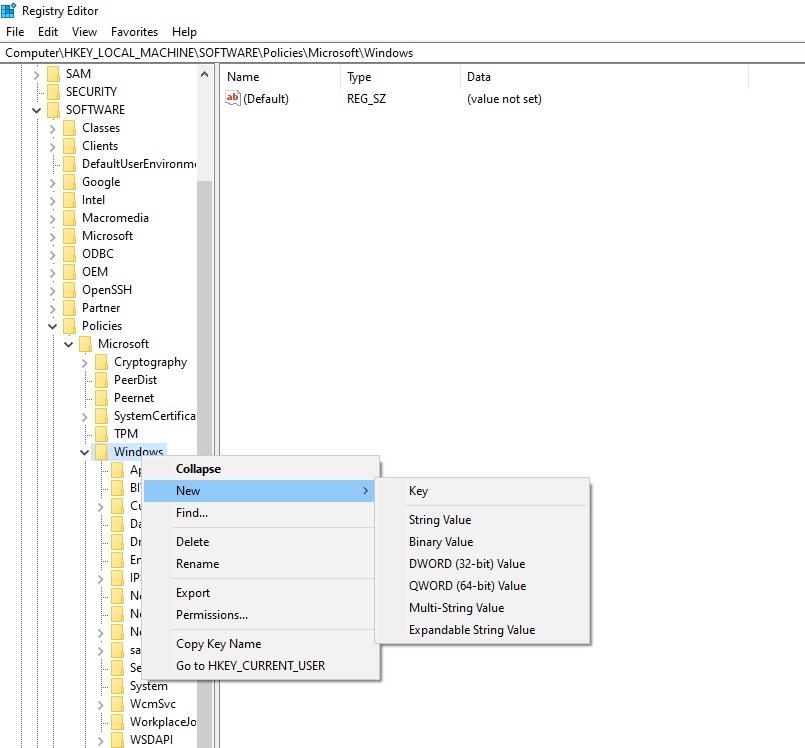Select Delete in the context menu
The image size is (805, 748).
[261, 542]
